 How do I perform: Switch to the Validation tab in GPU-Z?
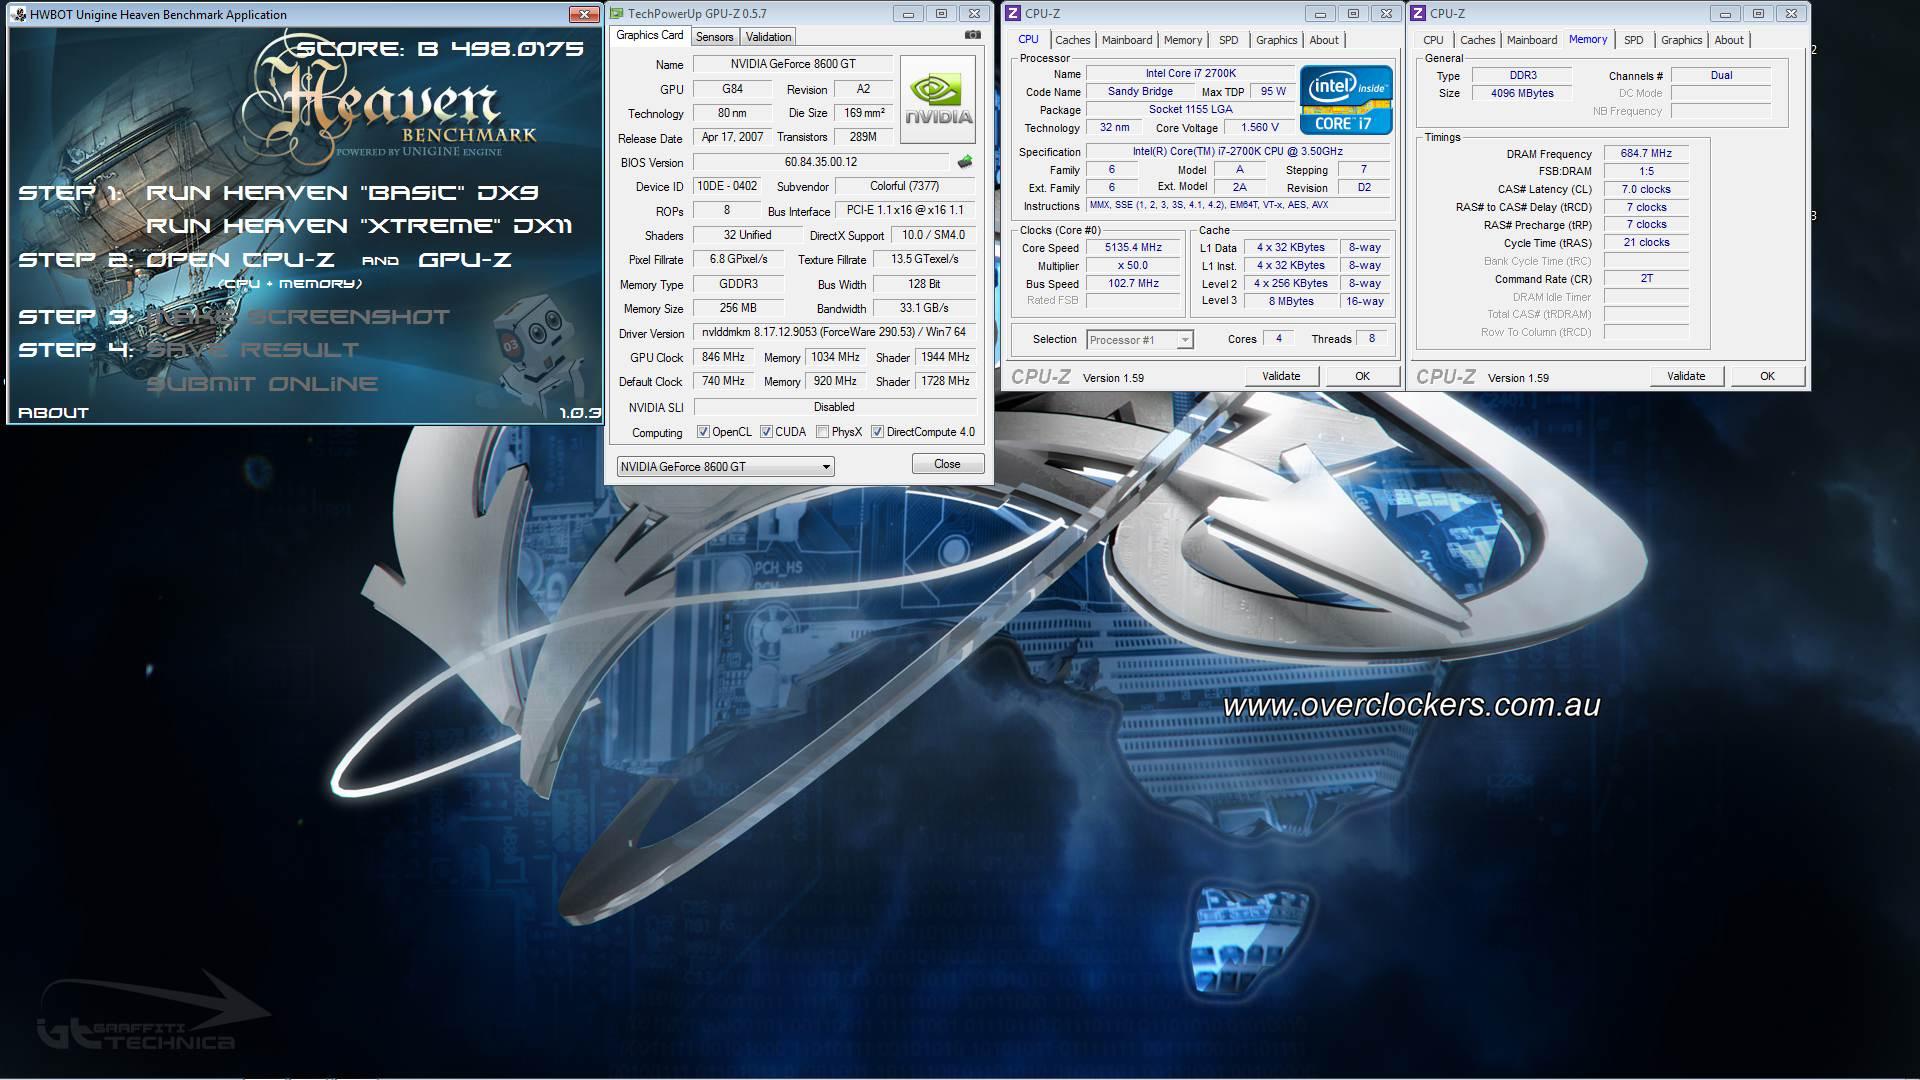tap(768, 37)
